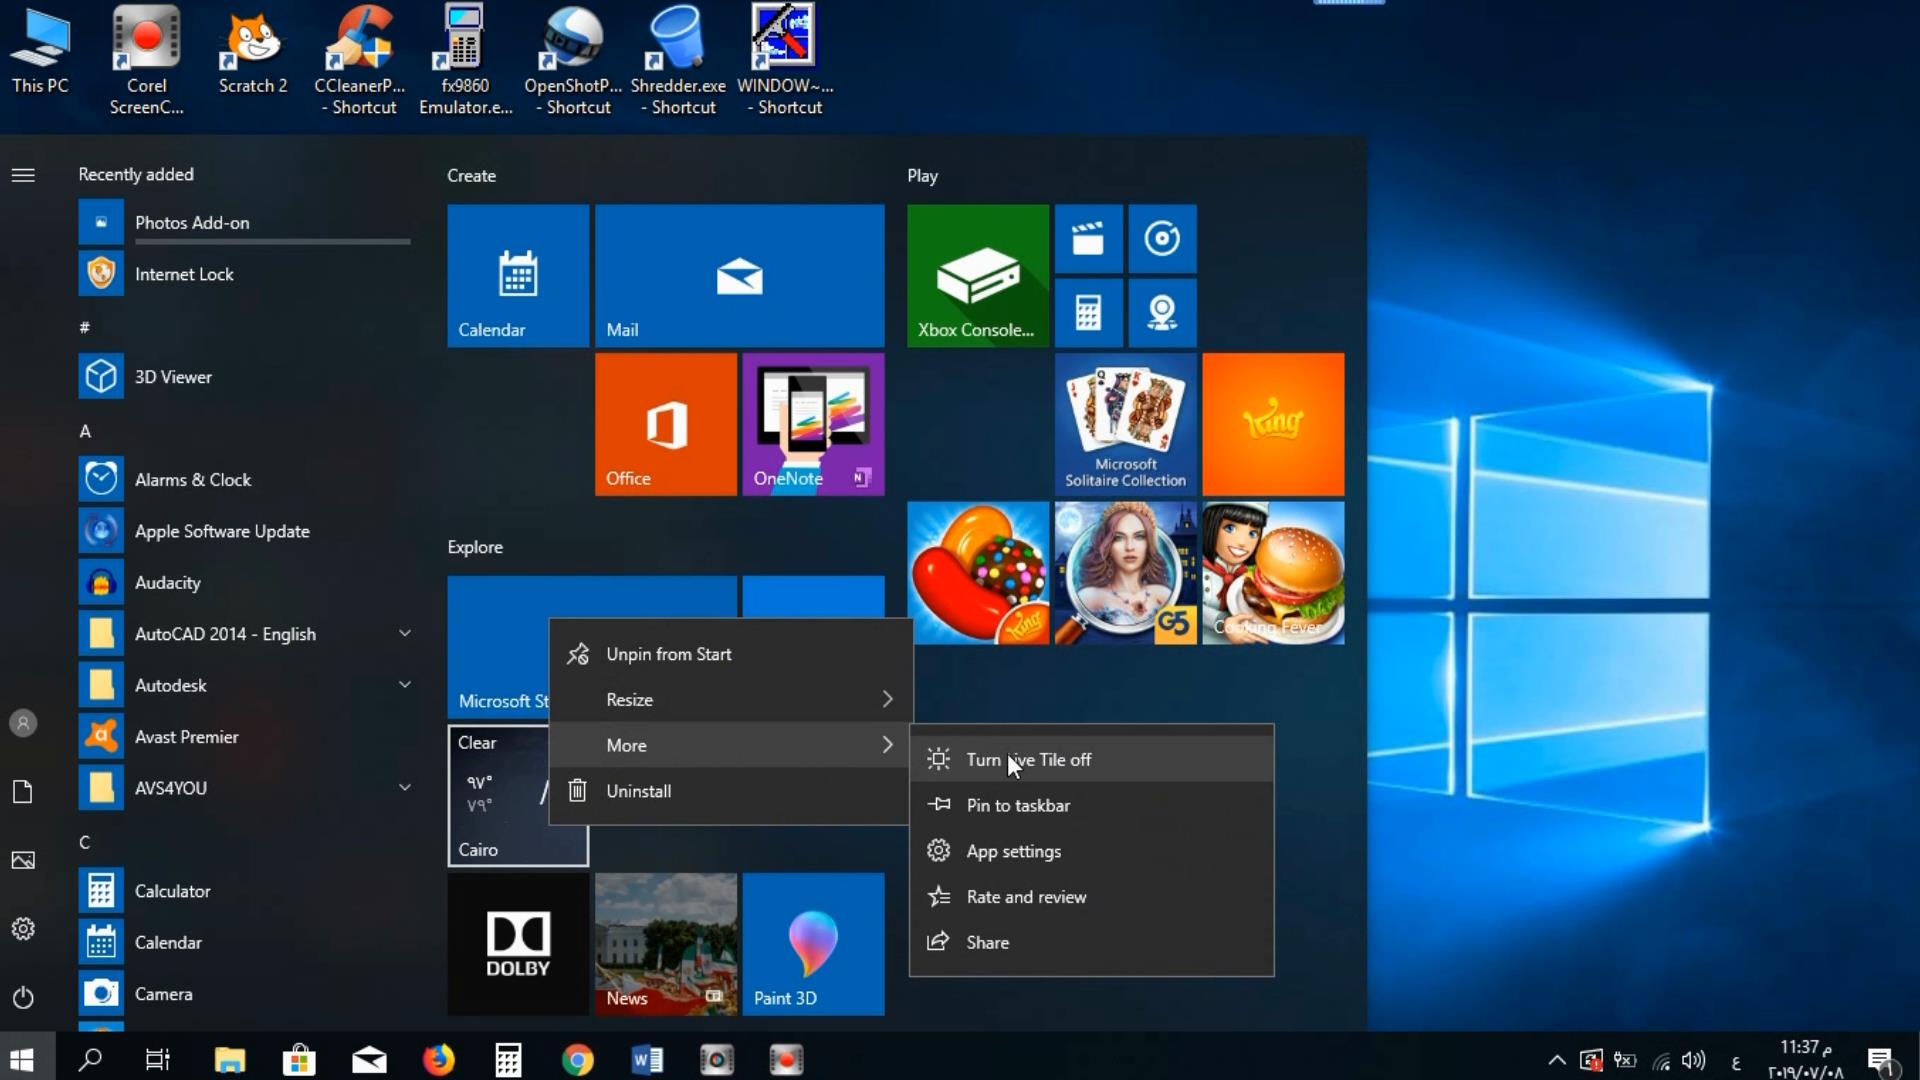Open the OneNote tile
Screen dimensions: 1920x1080
[813, 424]
